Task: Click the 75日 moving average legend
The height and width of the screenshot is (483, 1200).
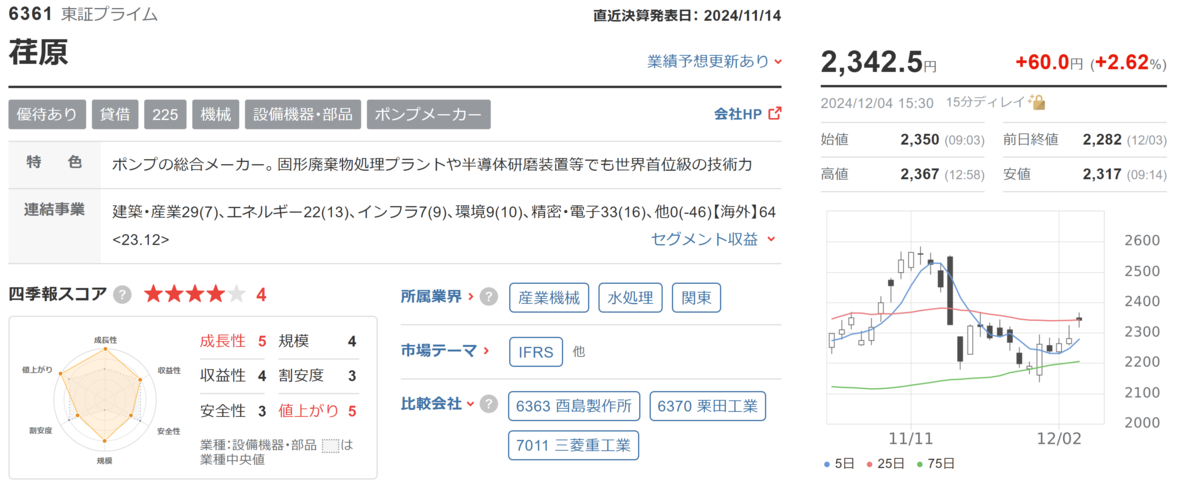Action: (934, 463)
